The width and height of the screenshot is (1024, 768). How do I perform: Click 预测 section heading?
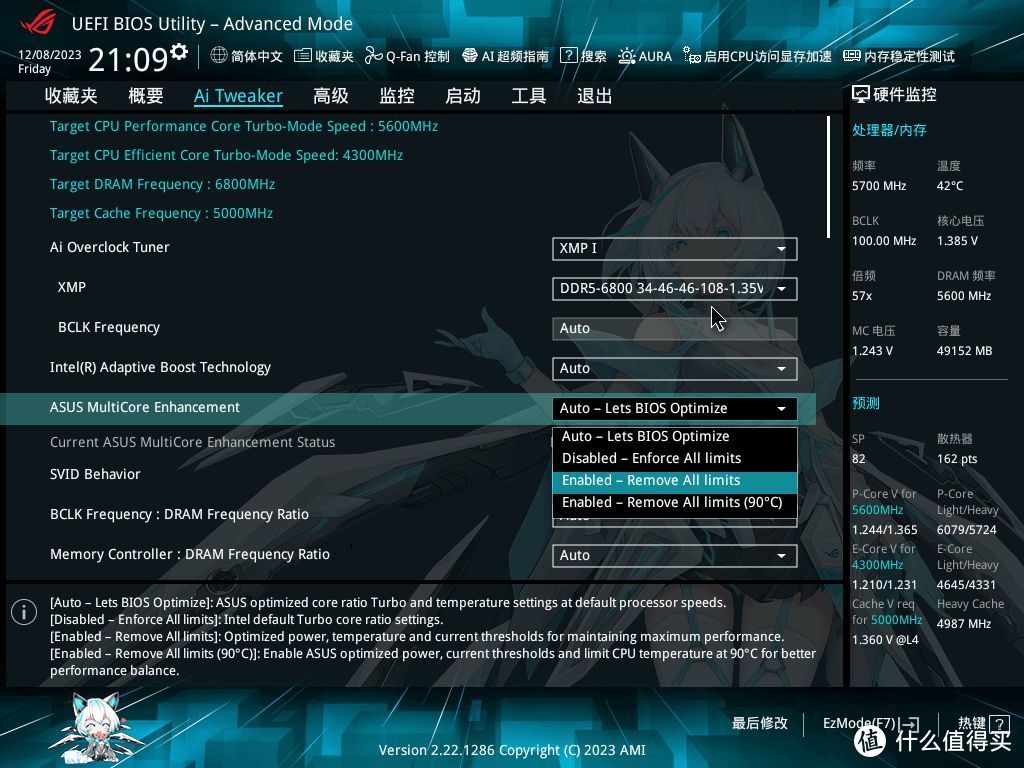(865, 403)
